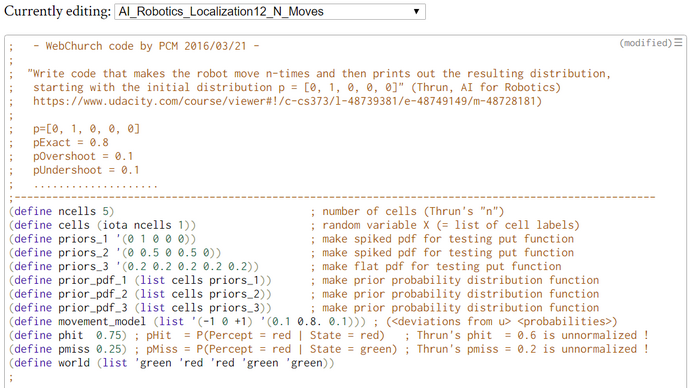Click the 'pOvershoot = 0.1' comment line
This screenshot has height=388, width=690.
point(83,156)
